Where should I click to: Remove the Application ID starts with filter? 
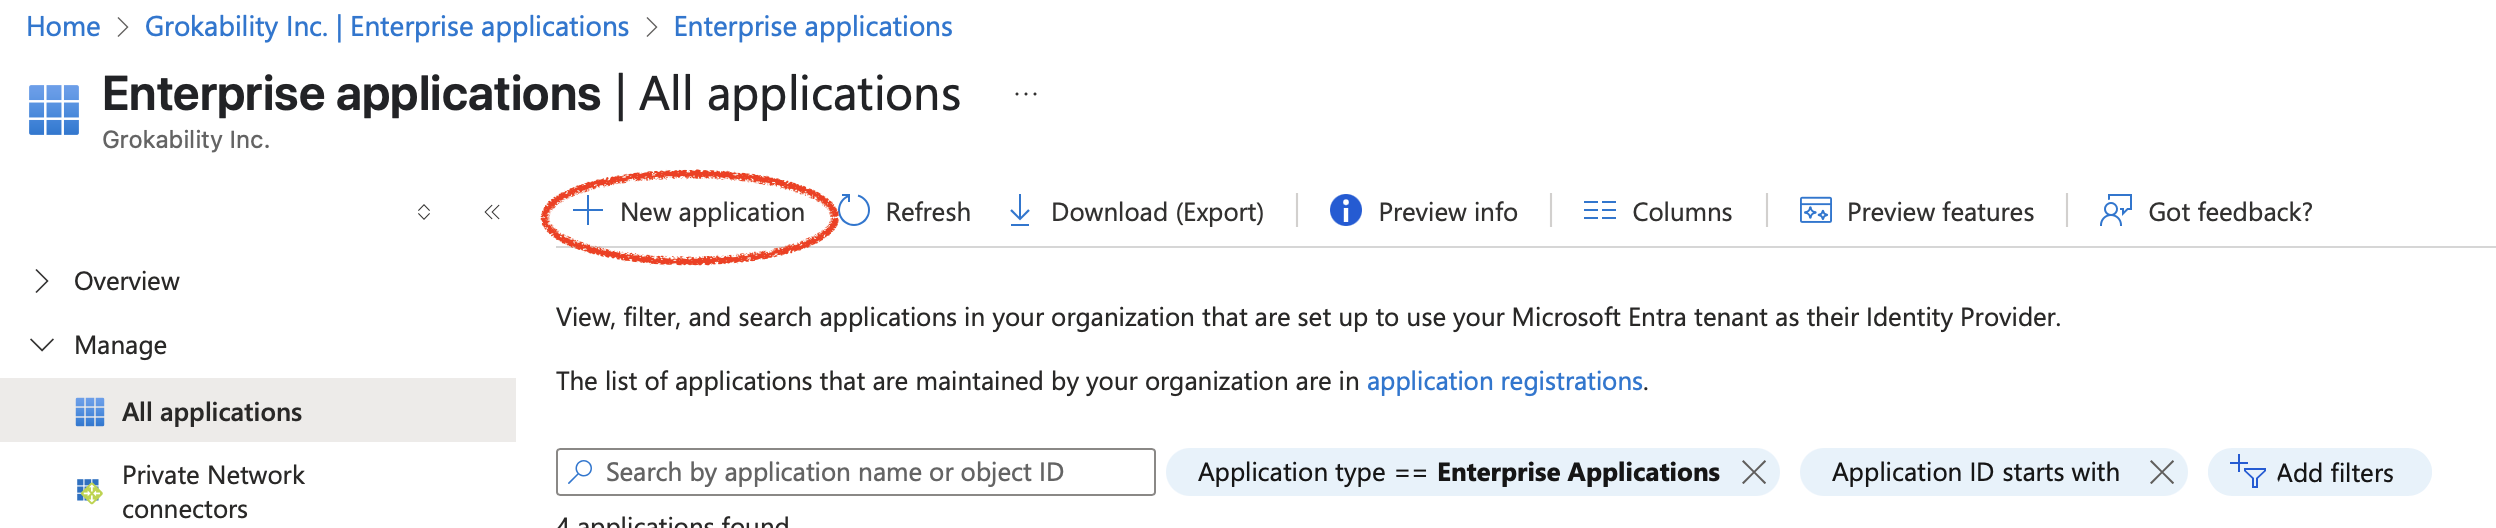point(2161,472)
